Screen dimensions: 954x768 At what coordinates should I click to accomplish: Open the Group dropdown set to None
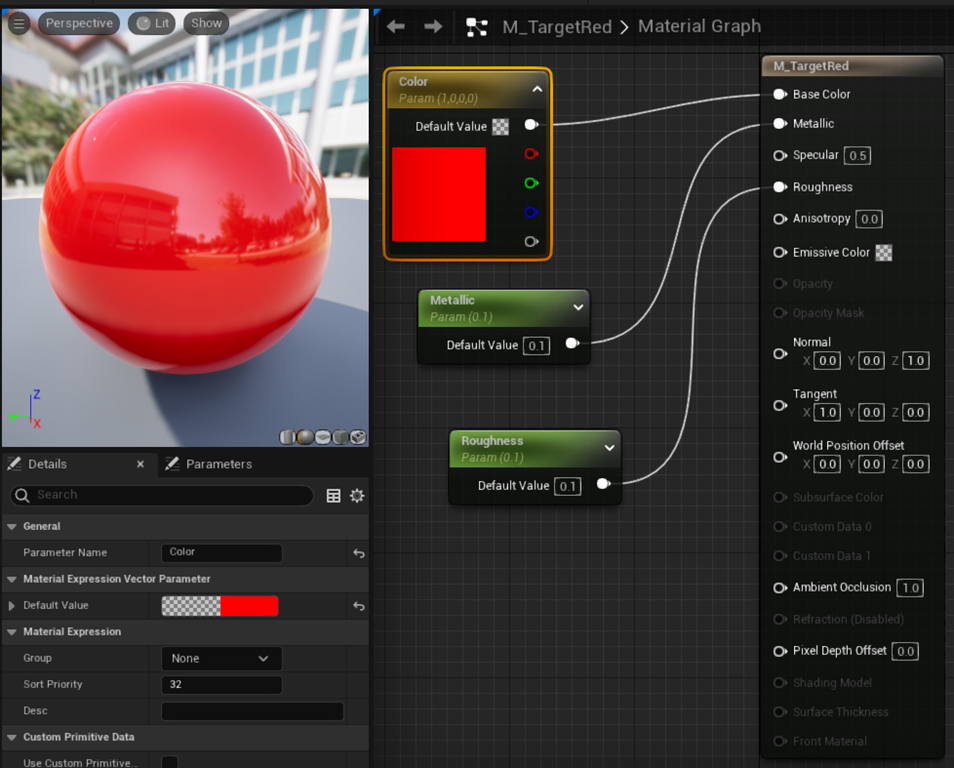pos(221,658)
